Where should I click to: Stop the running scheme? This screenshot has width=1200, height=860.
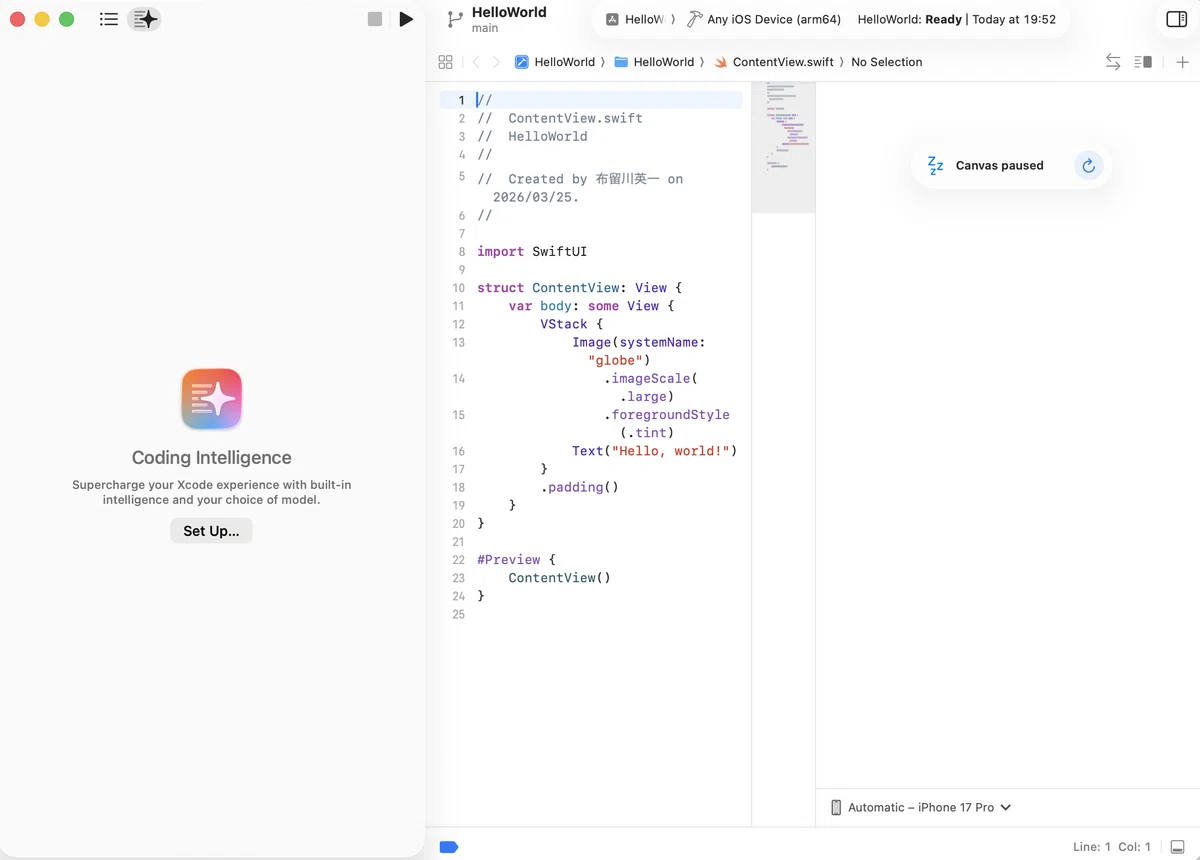click(375, 19)
